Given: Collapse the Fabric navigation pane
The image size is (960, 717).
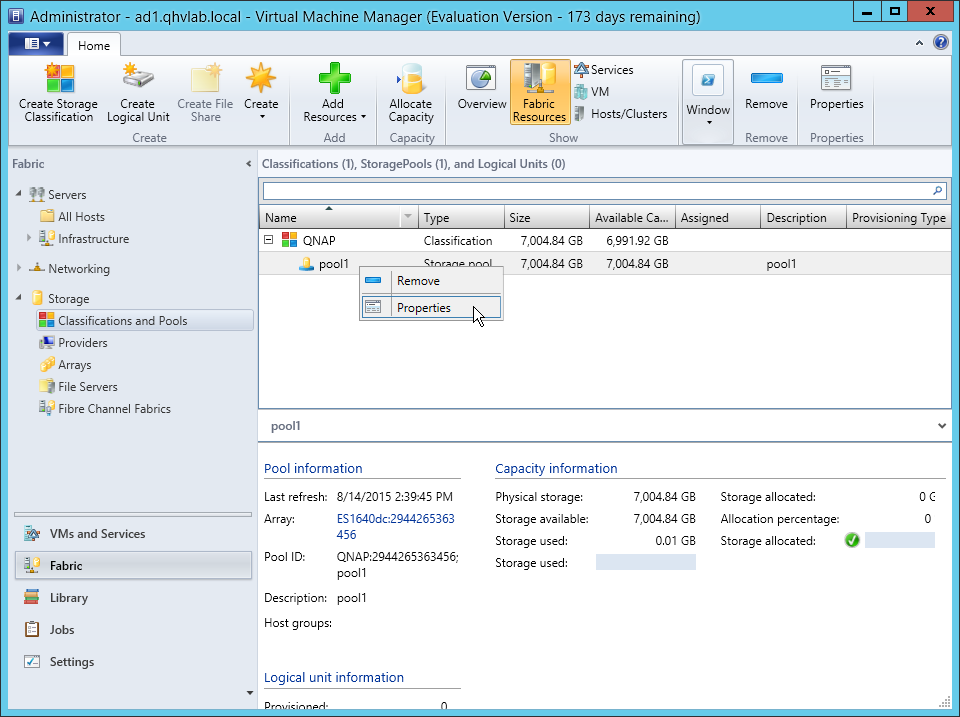Looking at the screenshot, I should point(248,163).
